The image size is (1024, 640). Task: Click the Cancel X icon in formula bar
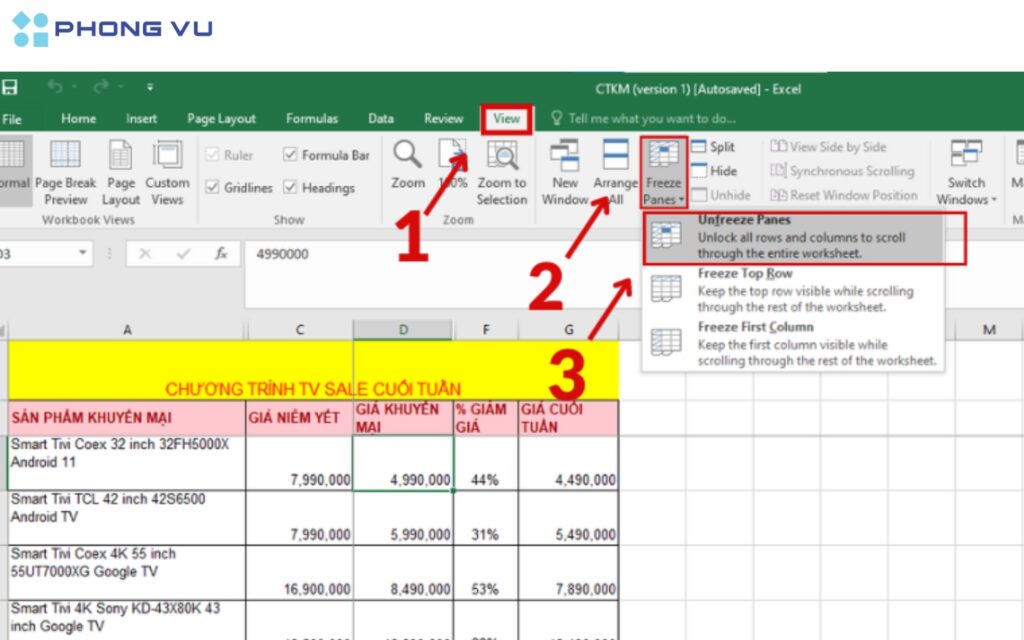click(145, 254)
